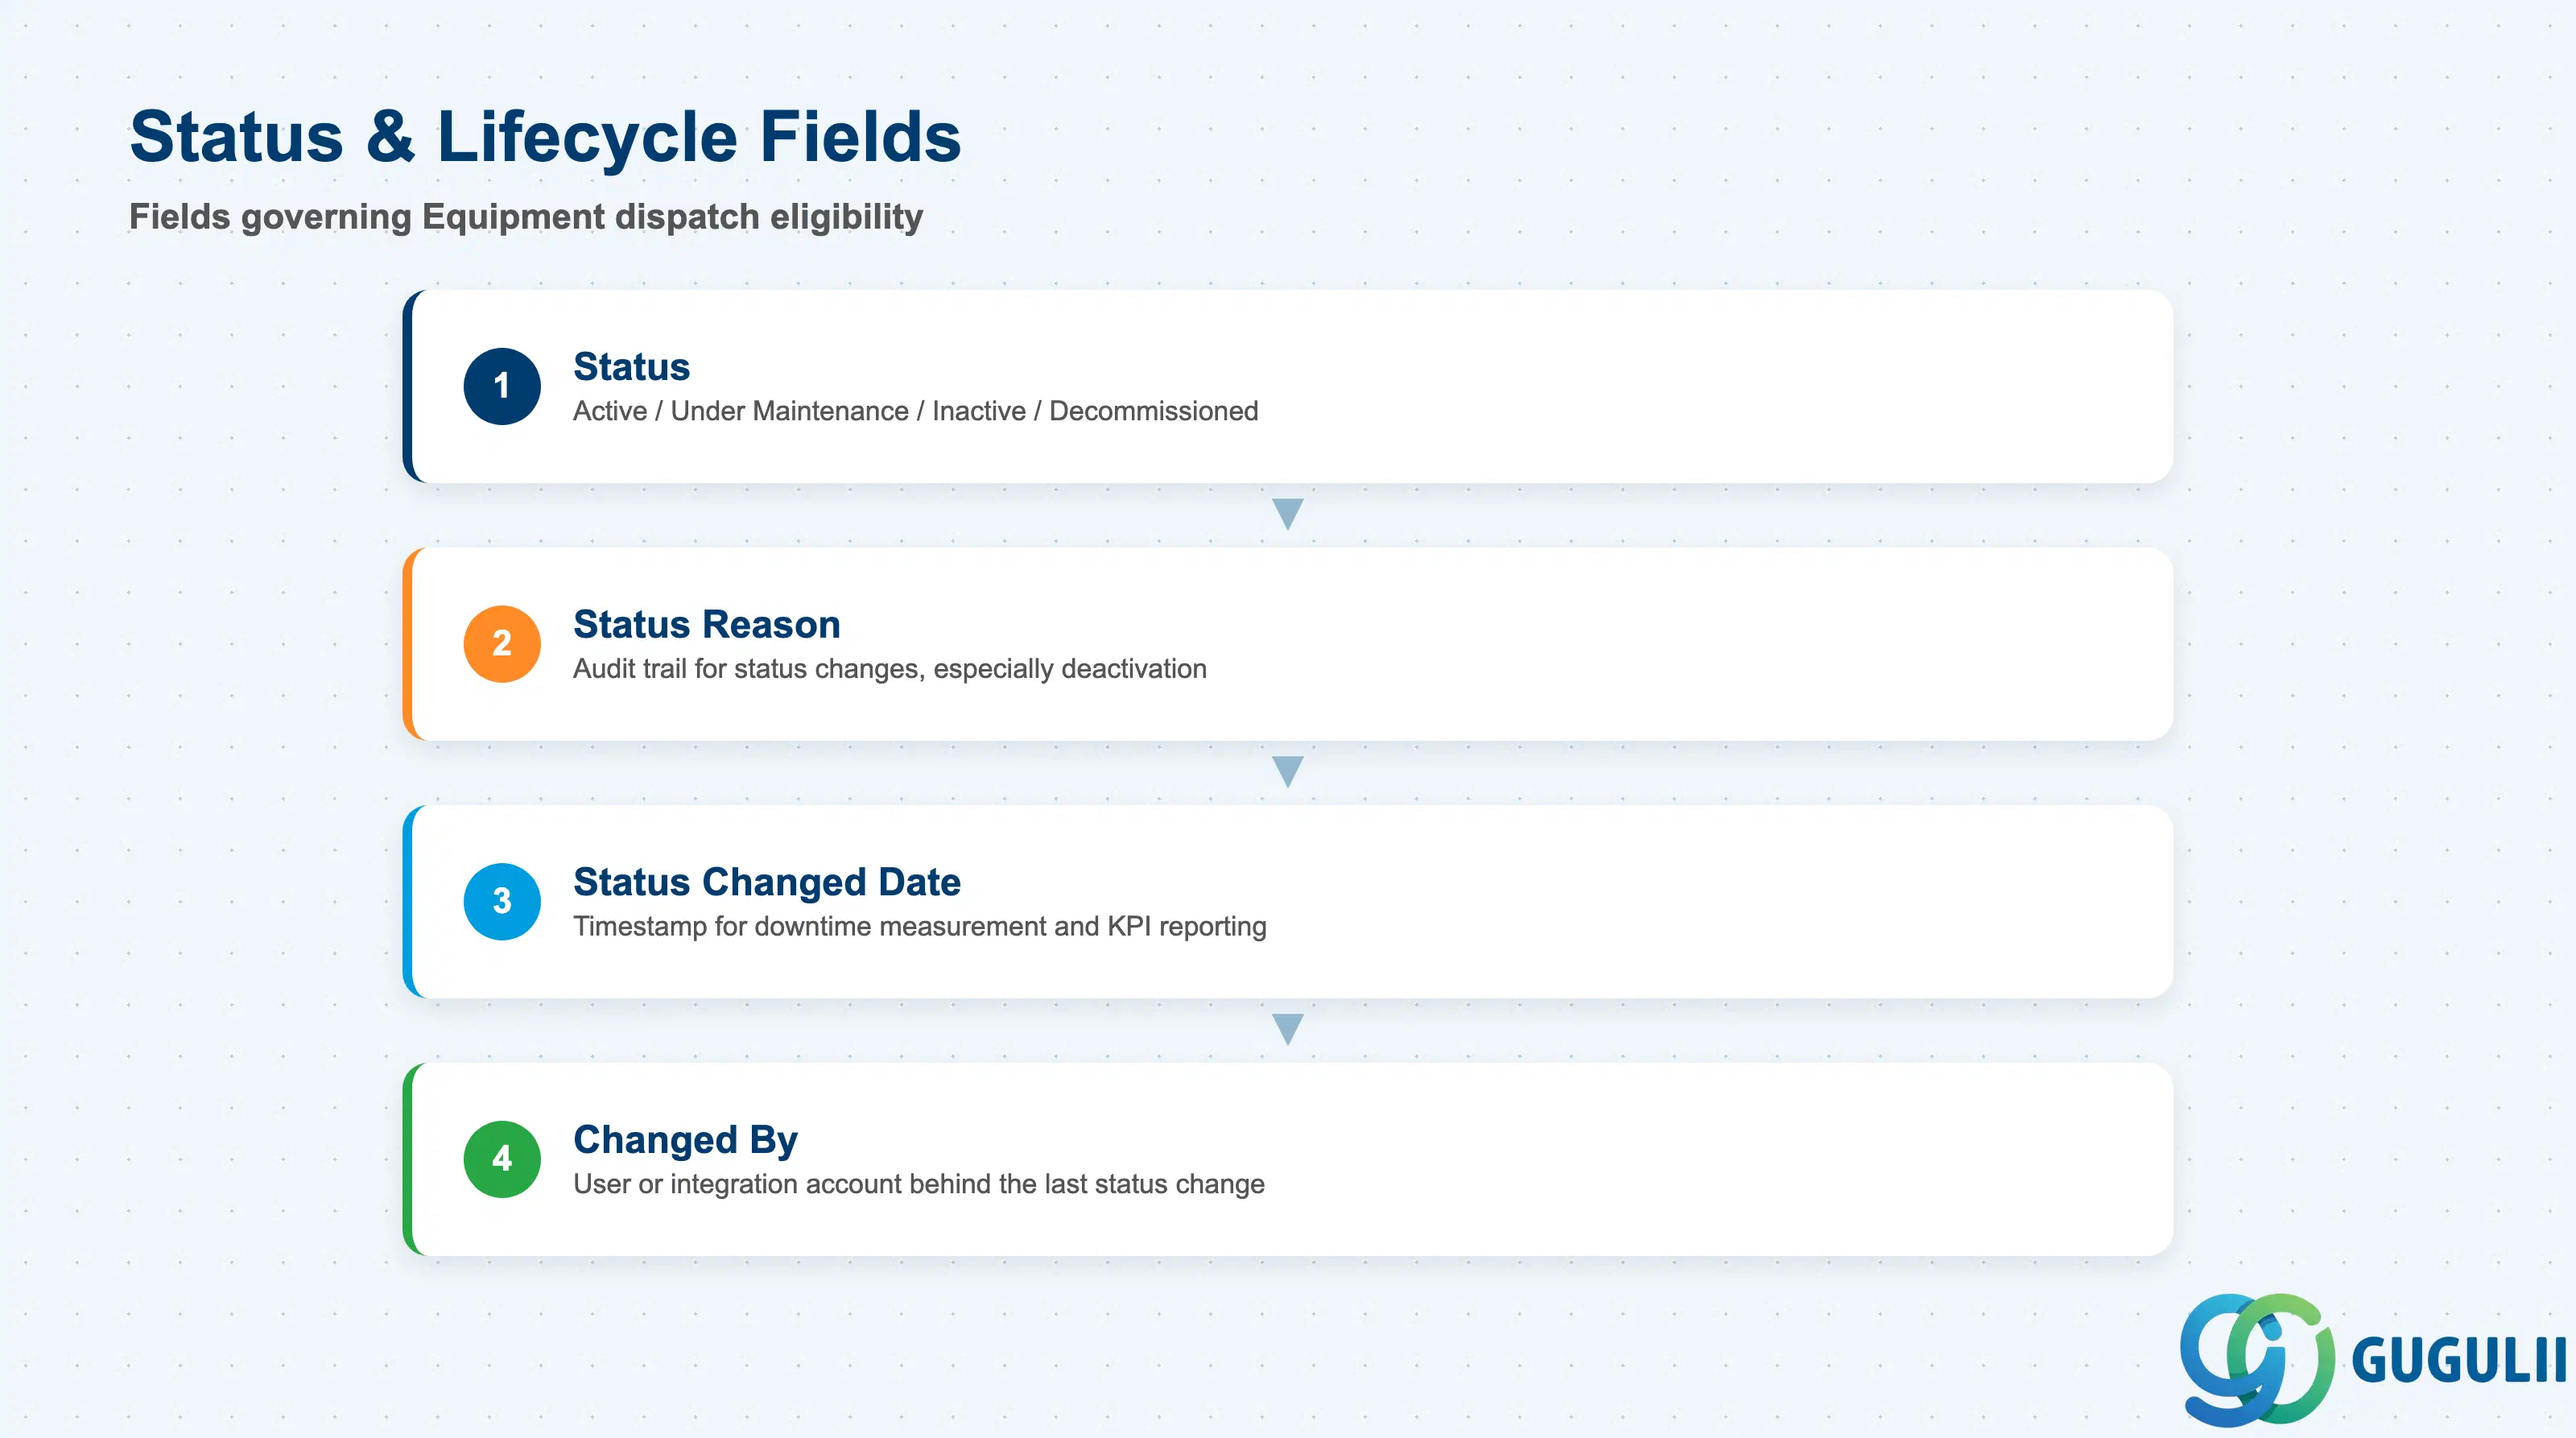2576x1438 pixels.
Task: Click 'Timestamp for downtime measurement' description
Action: tap(919, 926)
